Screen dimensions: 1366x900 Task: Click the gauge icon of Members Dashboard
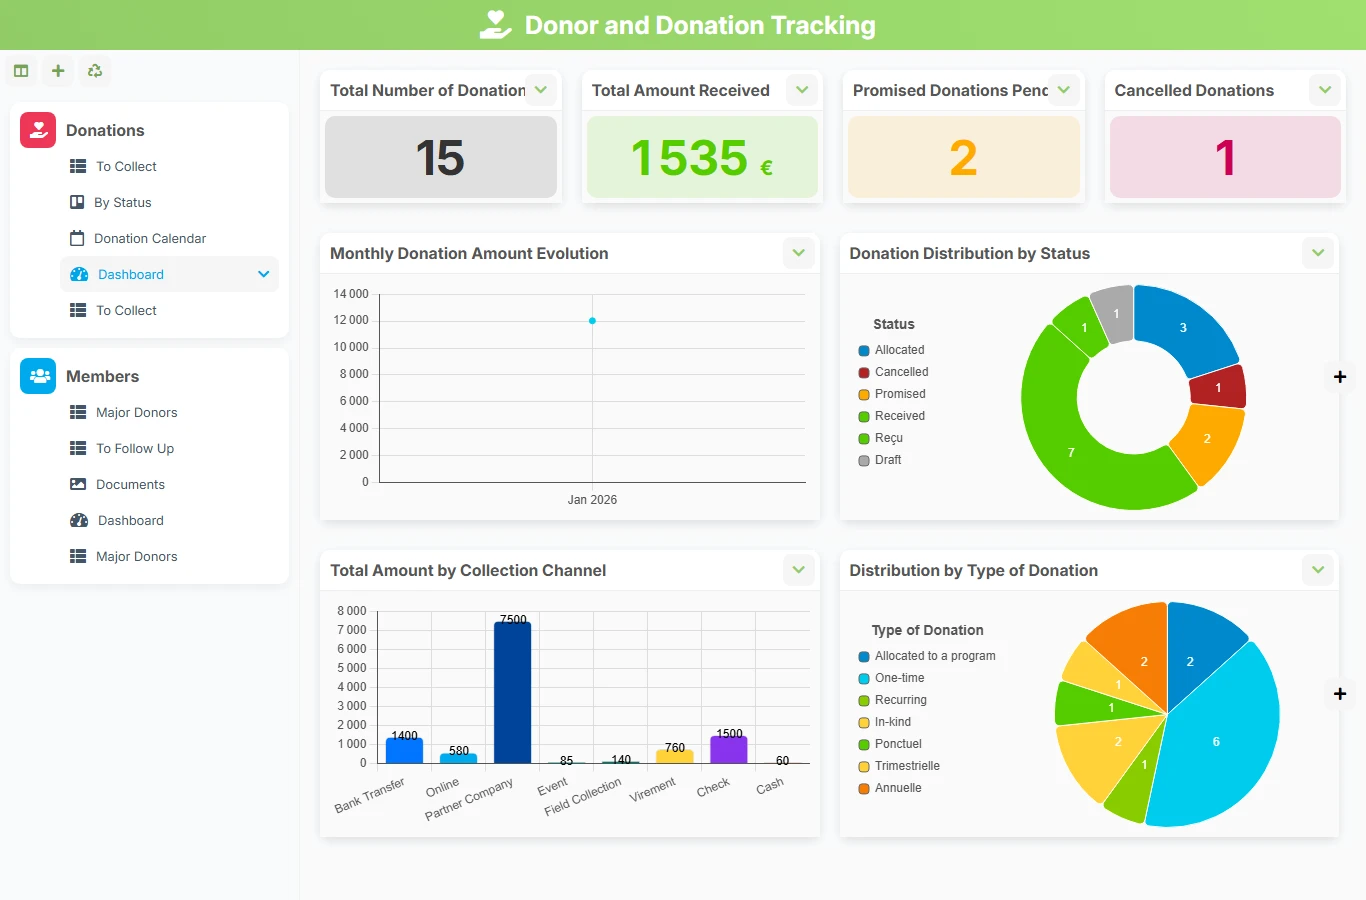(79, 520)
